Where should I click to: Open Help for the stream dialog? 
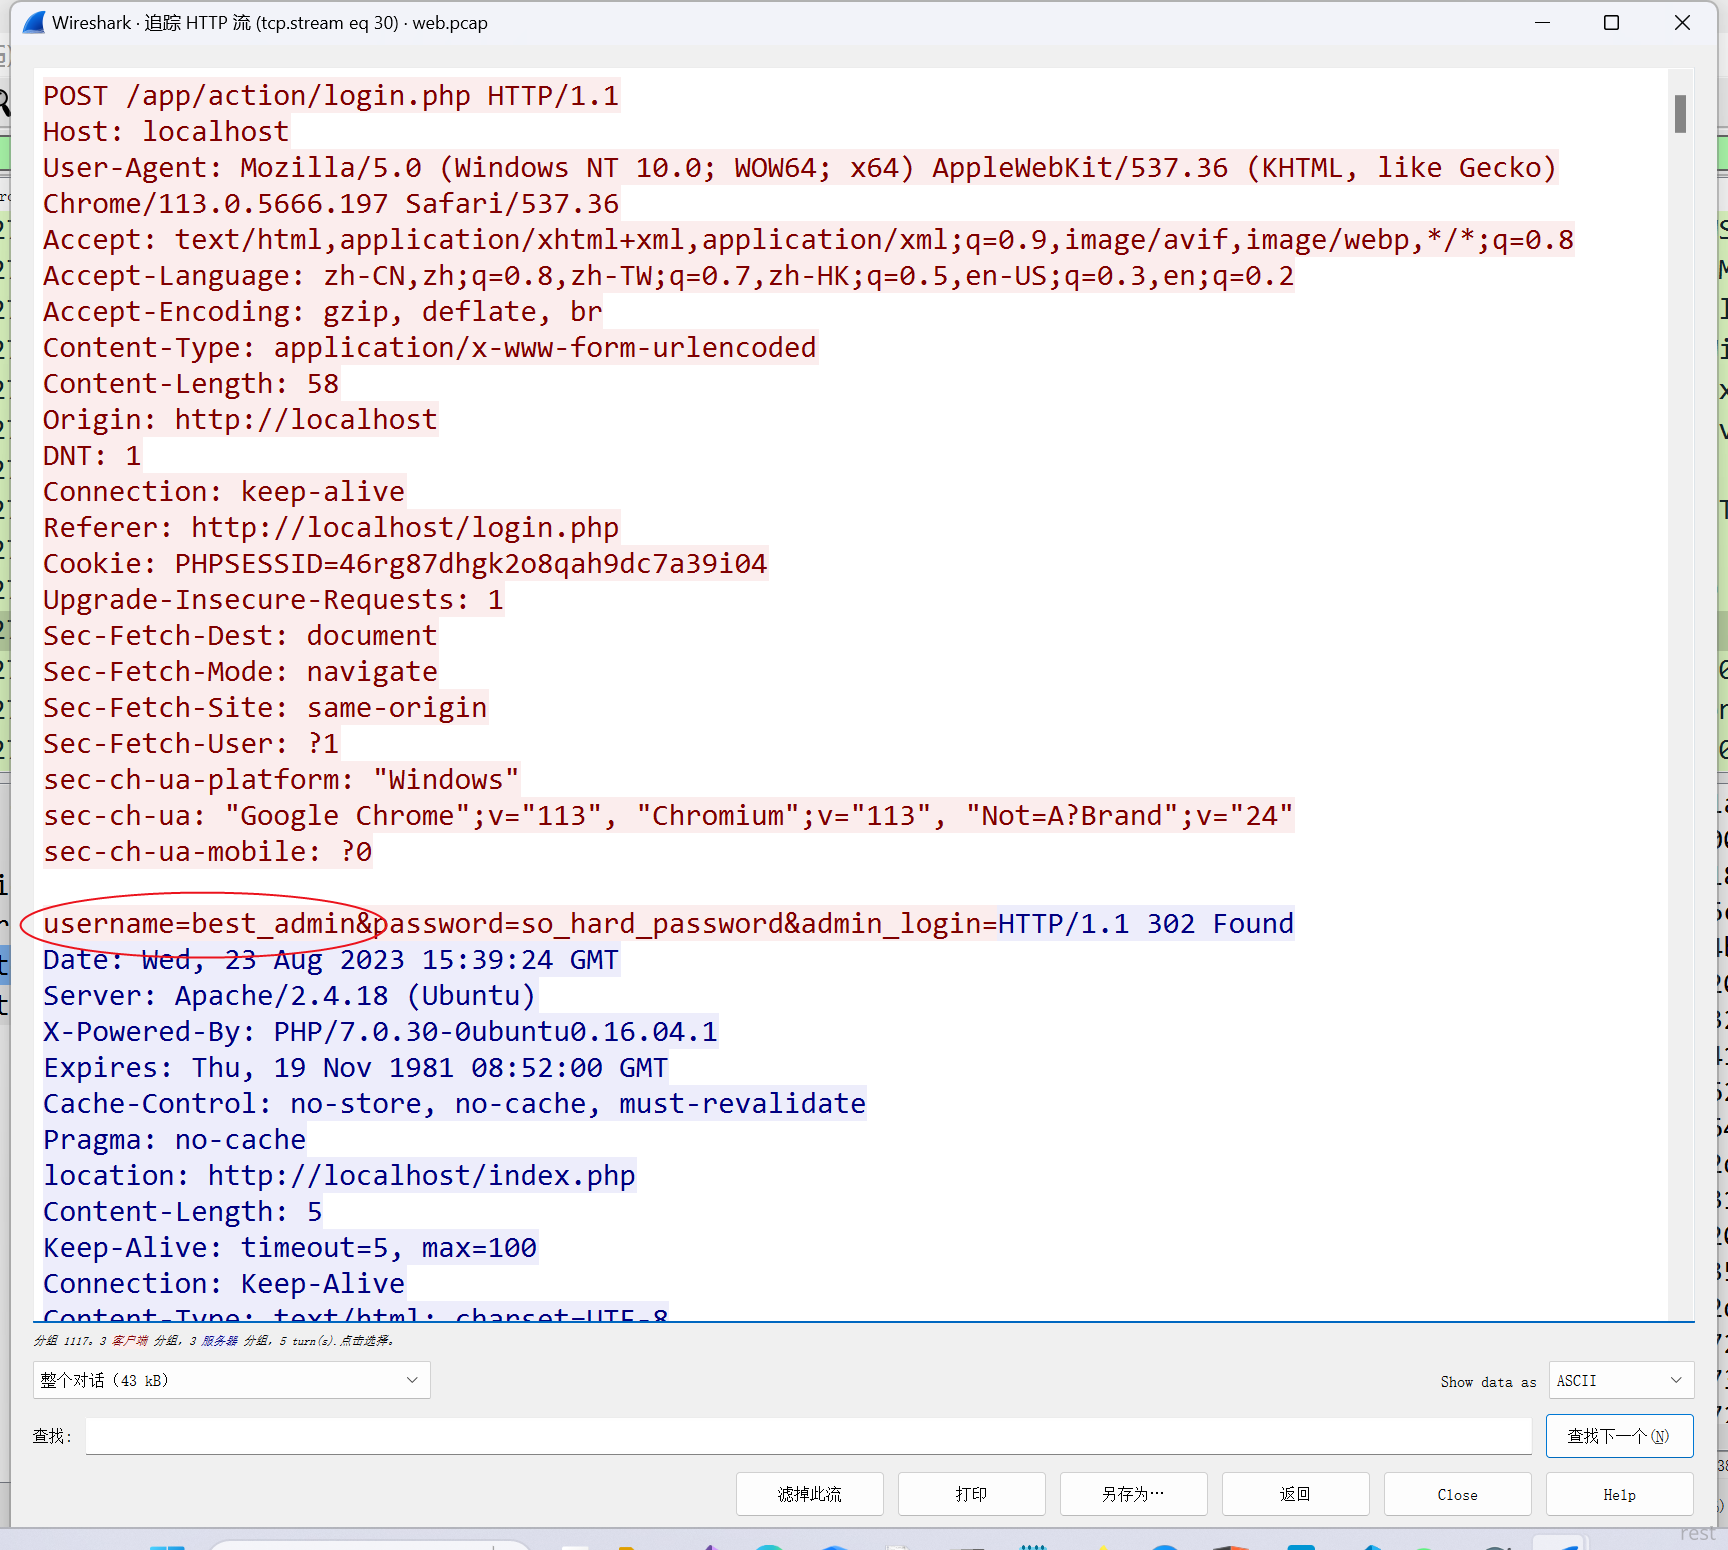click(1619, 1494)
